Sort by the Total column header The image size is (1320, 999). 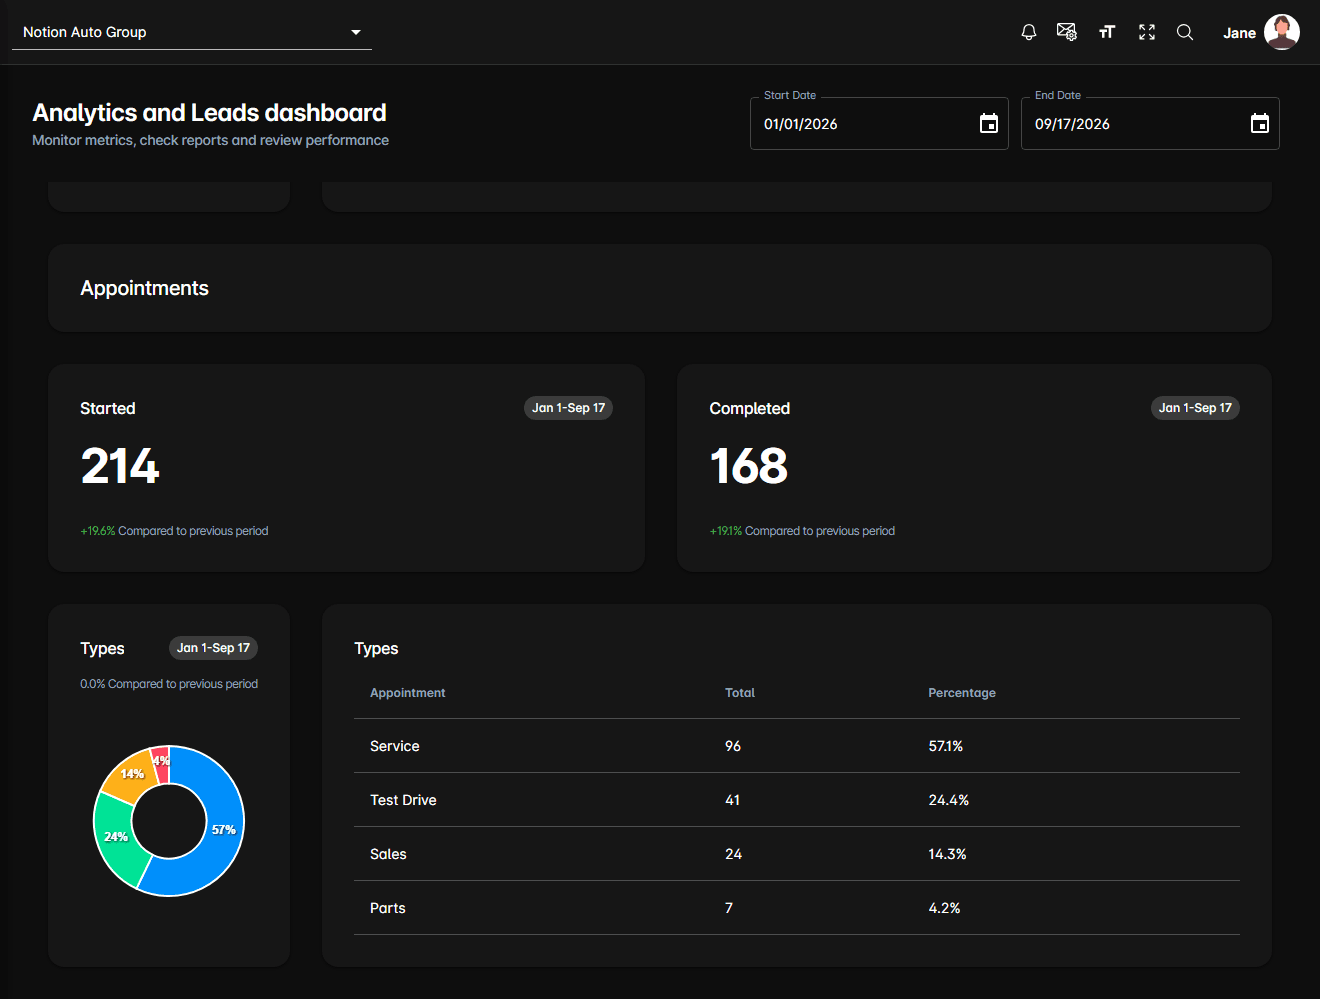740,693
